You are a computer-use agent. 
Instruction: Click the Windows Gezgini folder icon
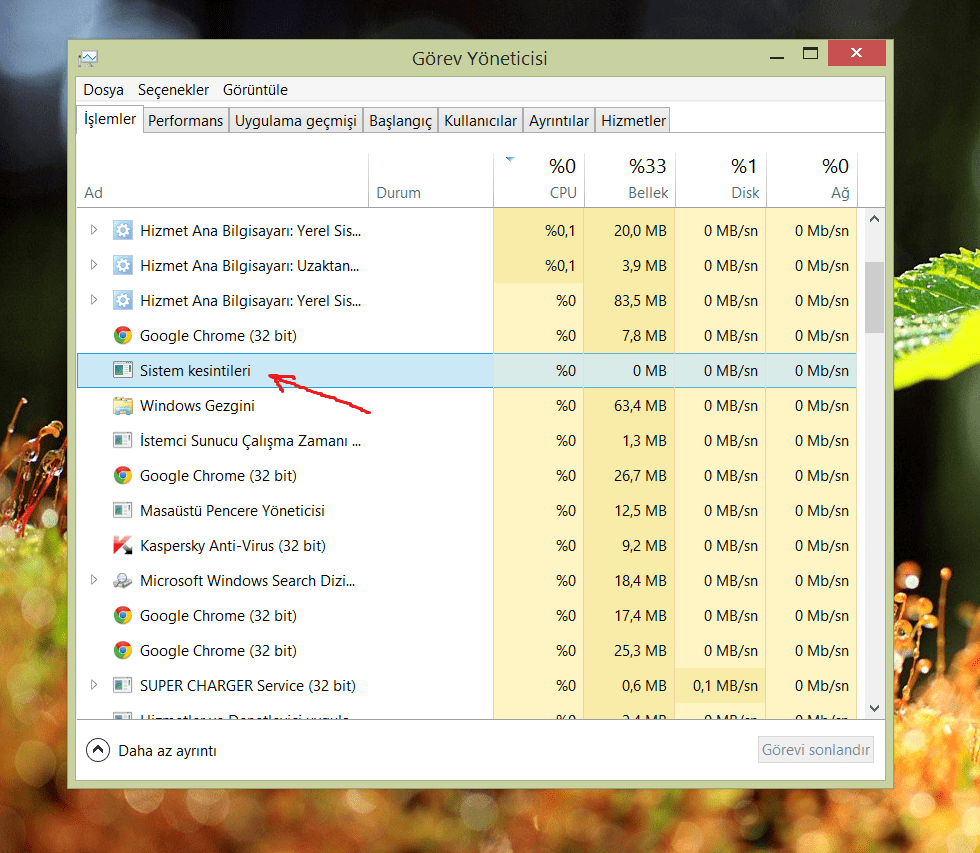(x=122, y=406)
